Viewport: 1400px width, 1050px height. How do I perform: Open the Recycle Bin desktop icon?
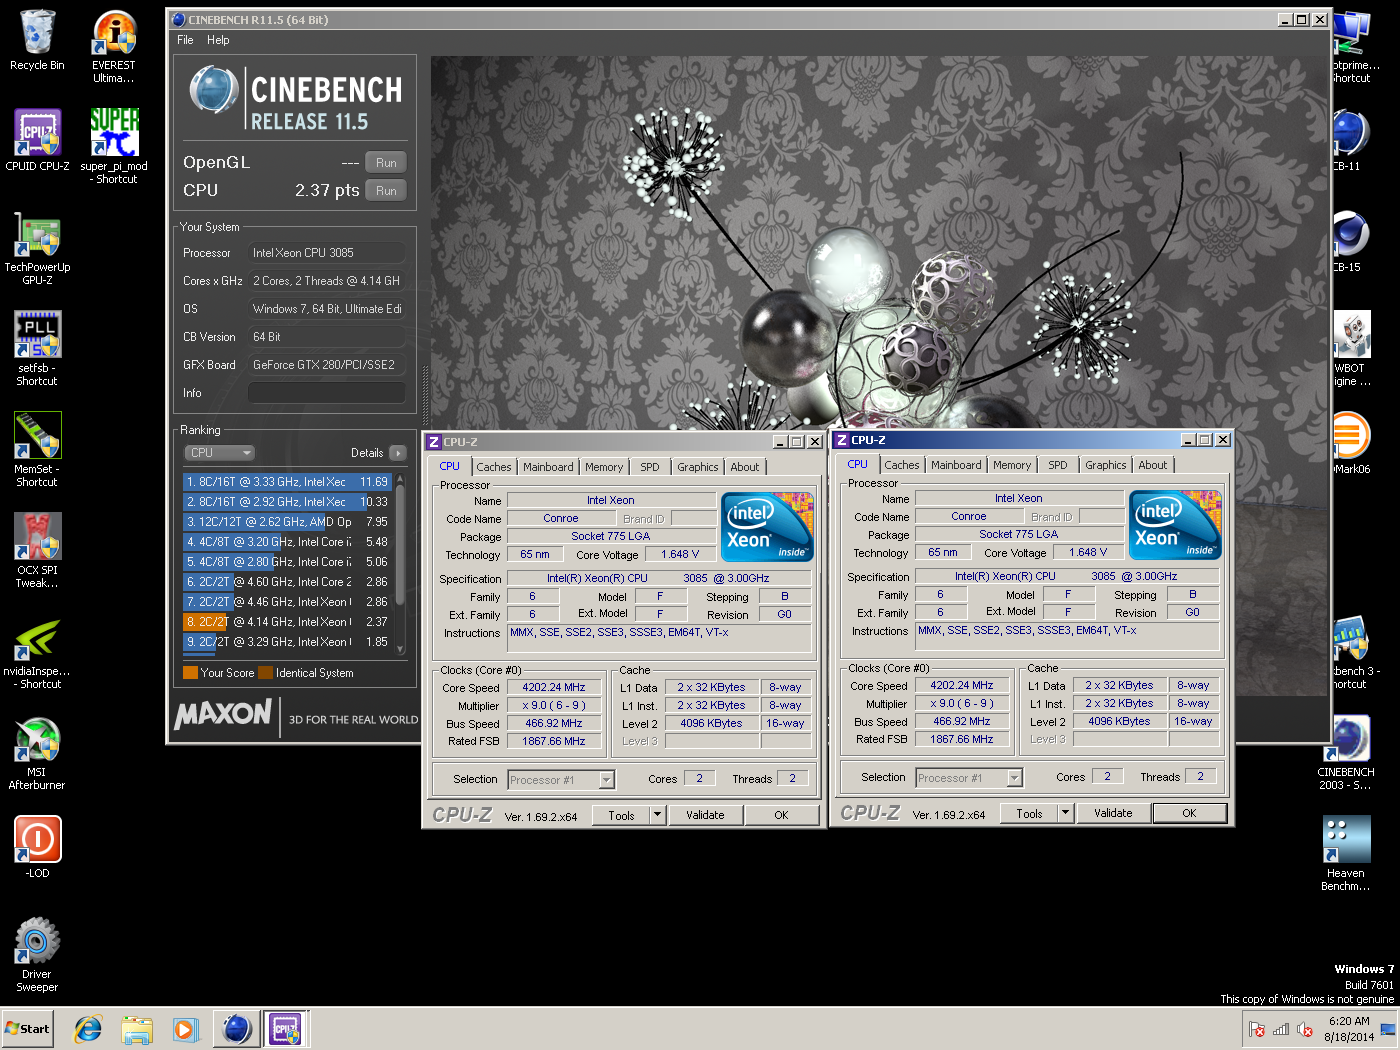pos(37,41)
